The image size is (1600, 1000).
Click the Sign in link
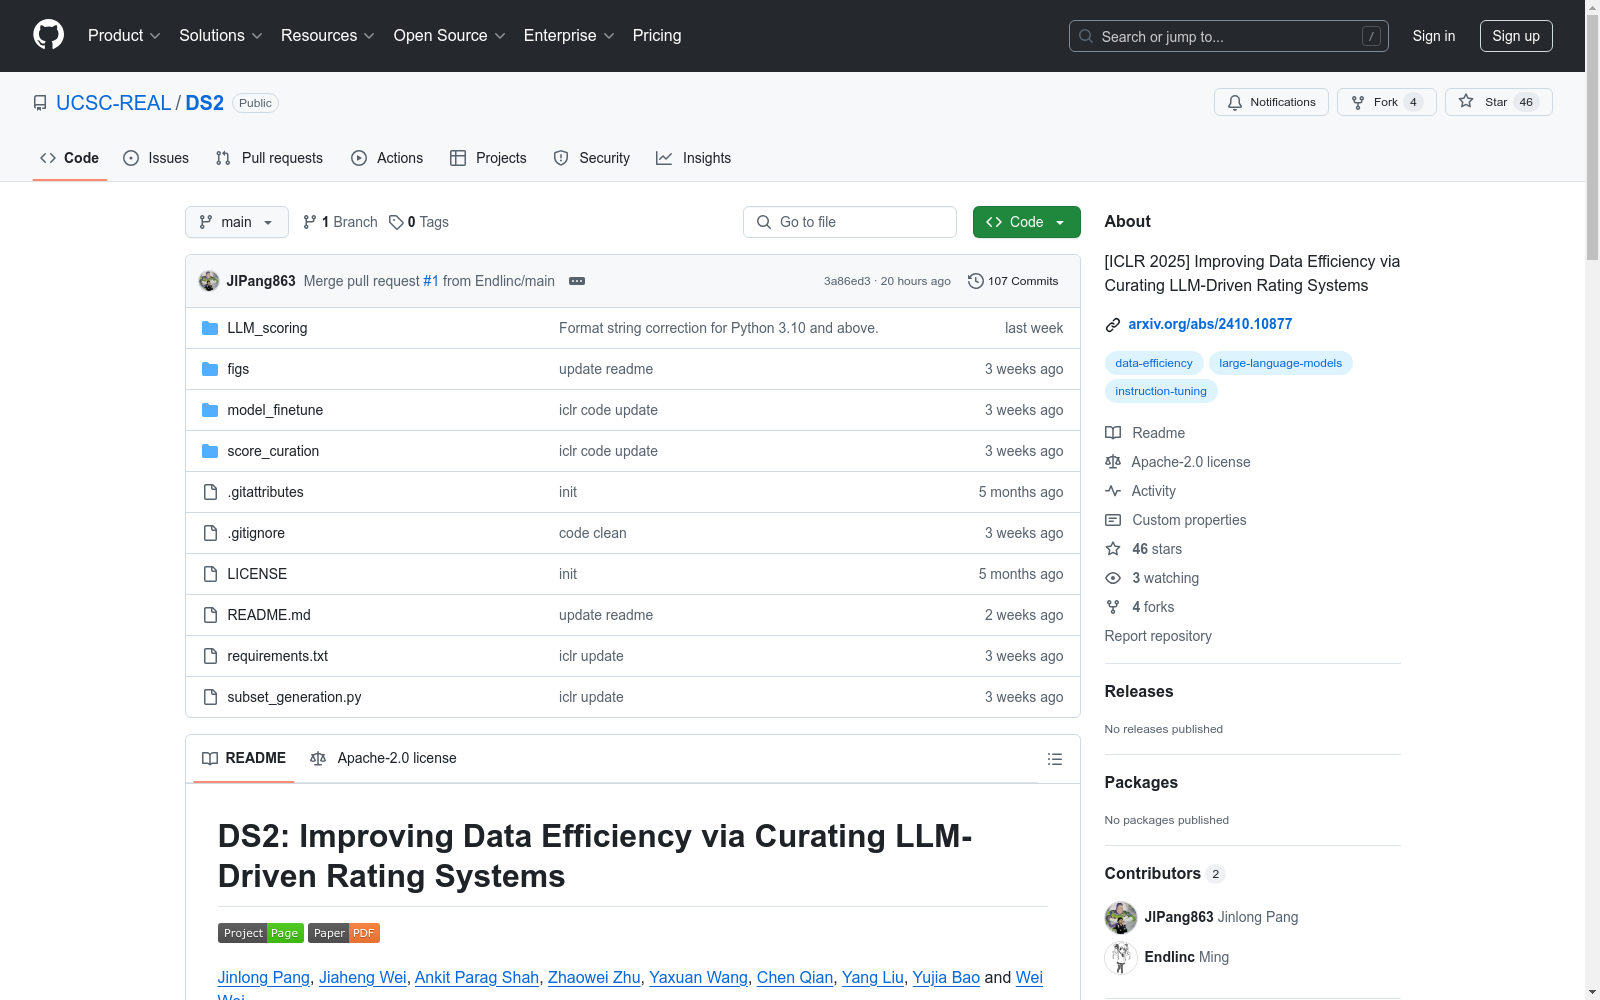[1434, 36]
